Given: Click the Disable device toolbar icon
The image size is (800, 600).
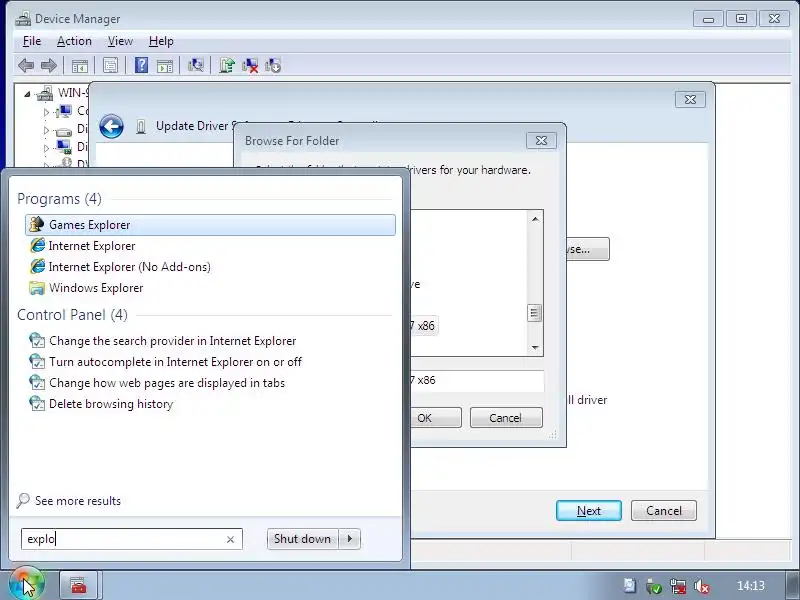Looking at the screenshot, I should pos(273,65).
